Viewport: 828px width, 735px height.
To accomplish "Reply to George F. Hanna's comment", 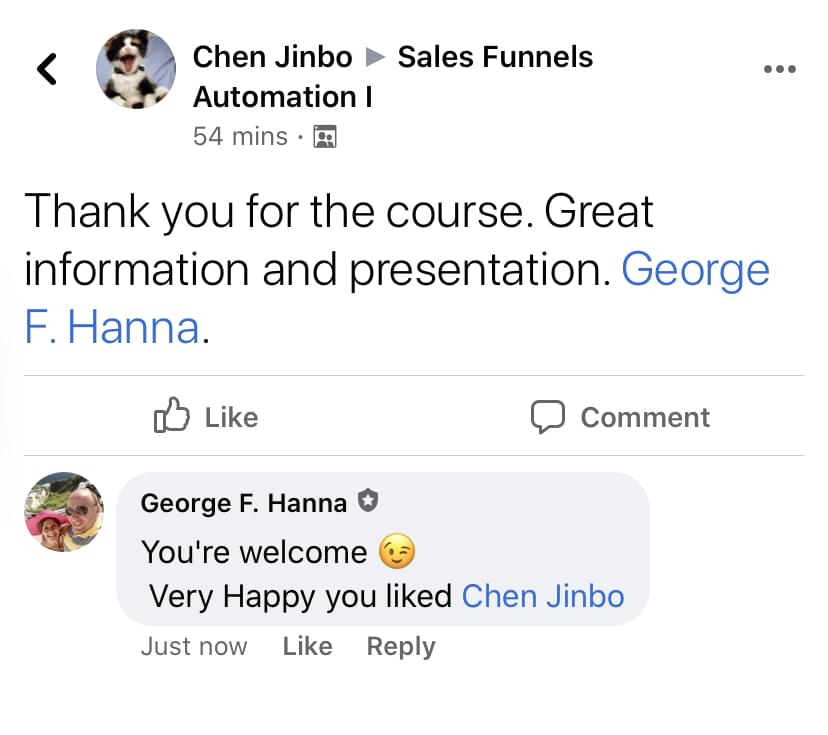I will (x=401, y=647).
